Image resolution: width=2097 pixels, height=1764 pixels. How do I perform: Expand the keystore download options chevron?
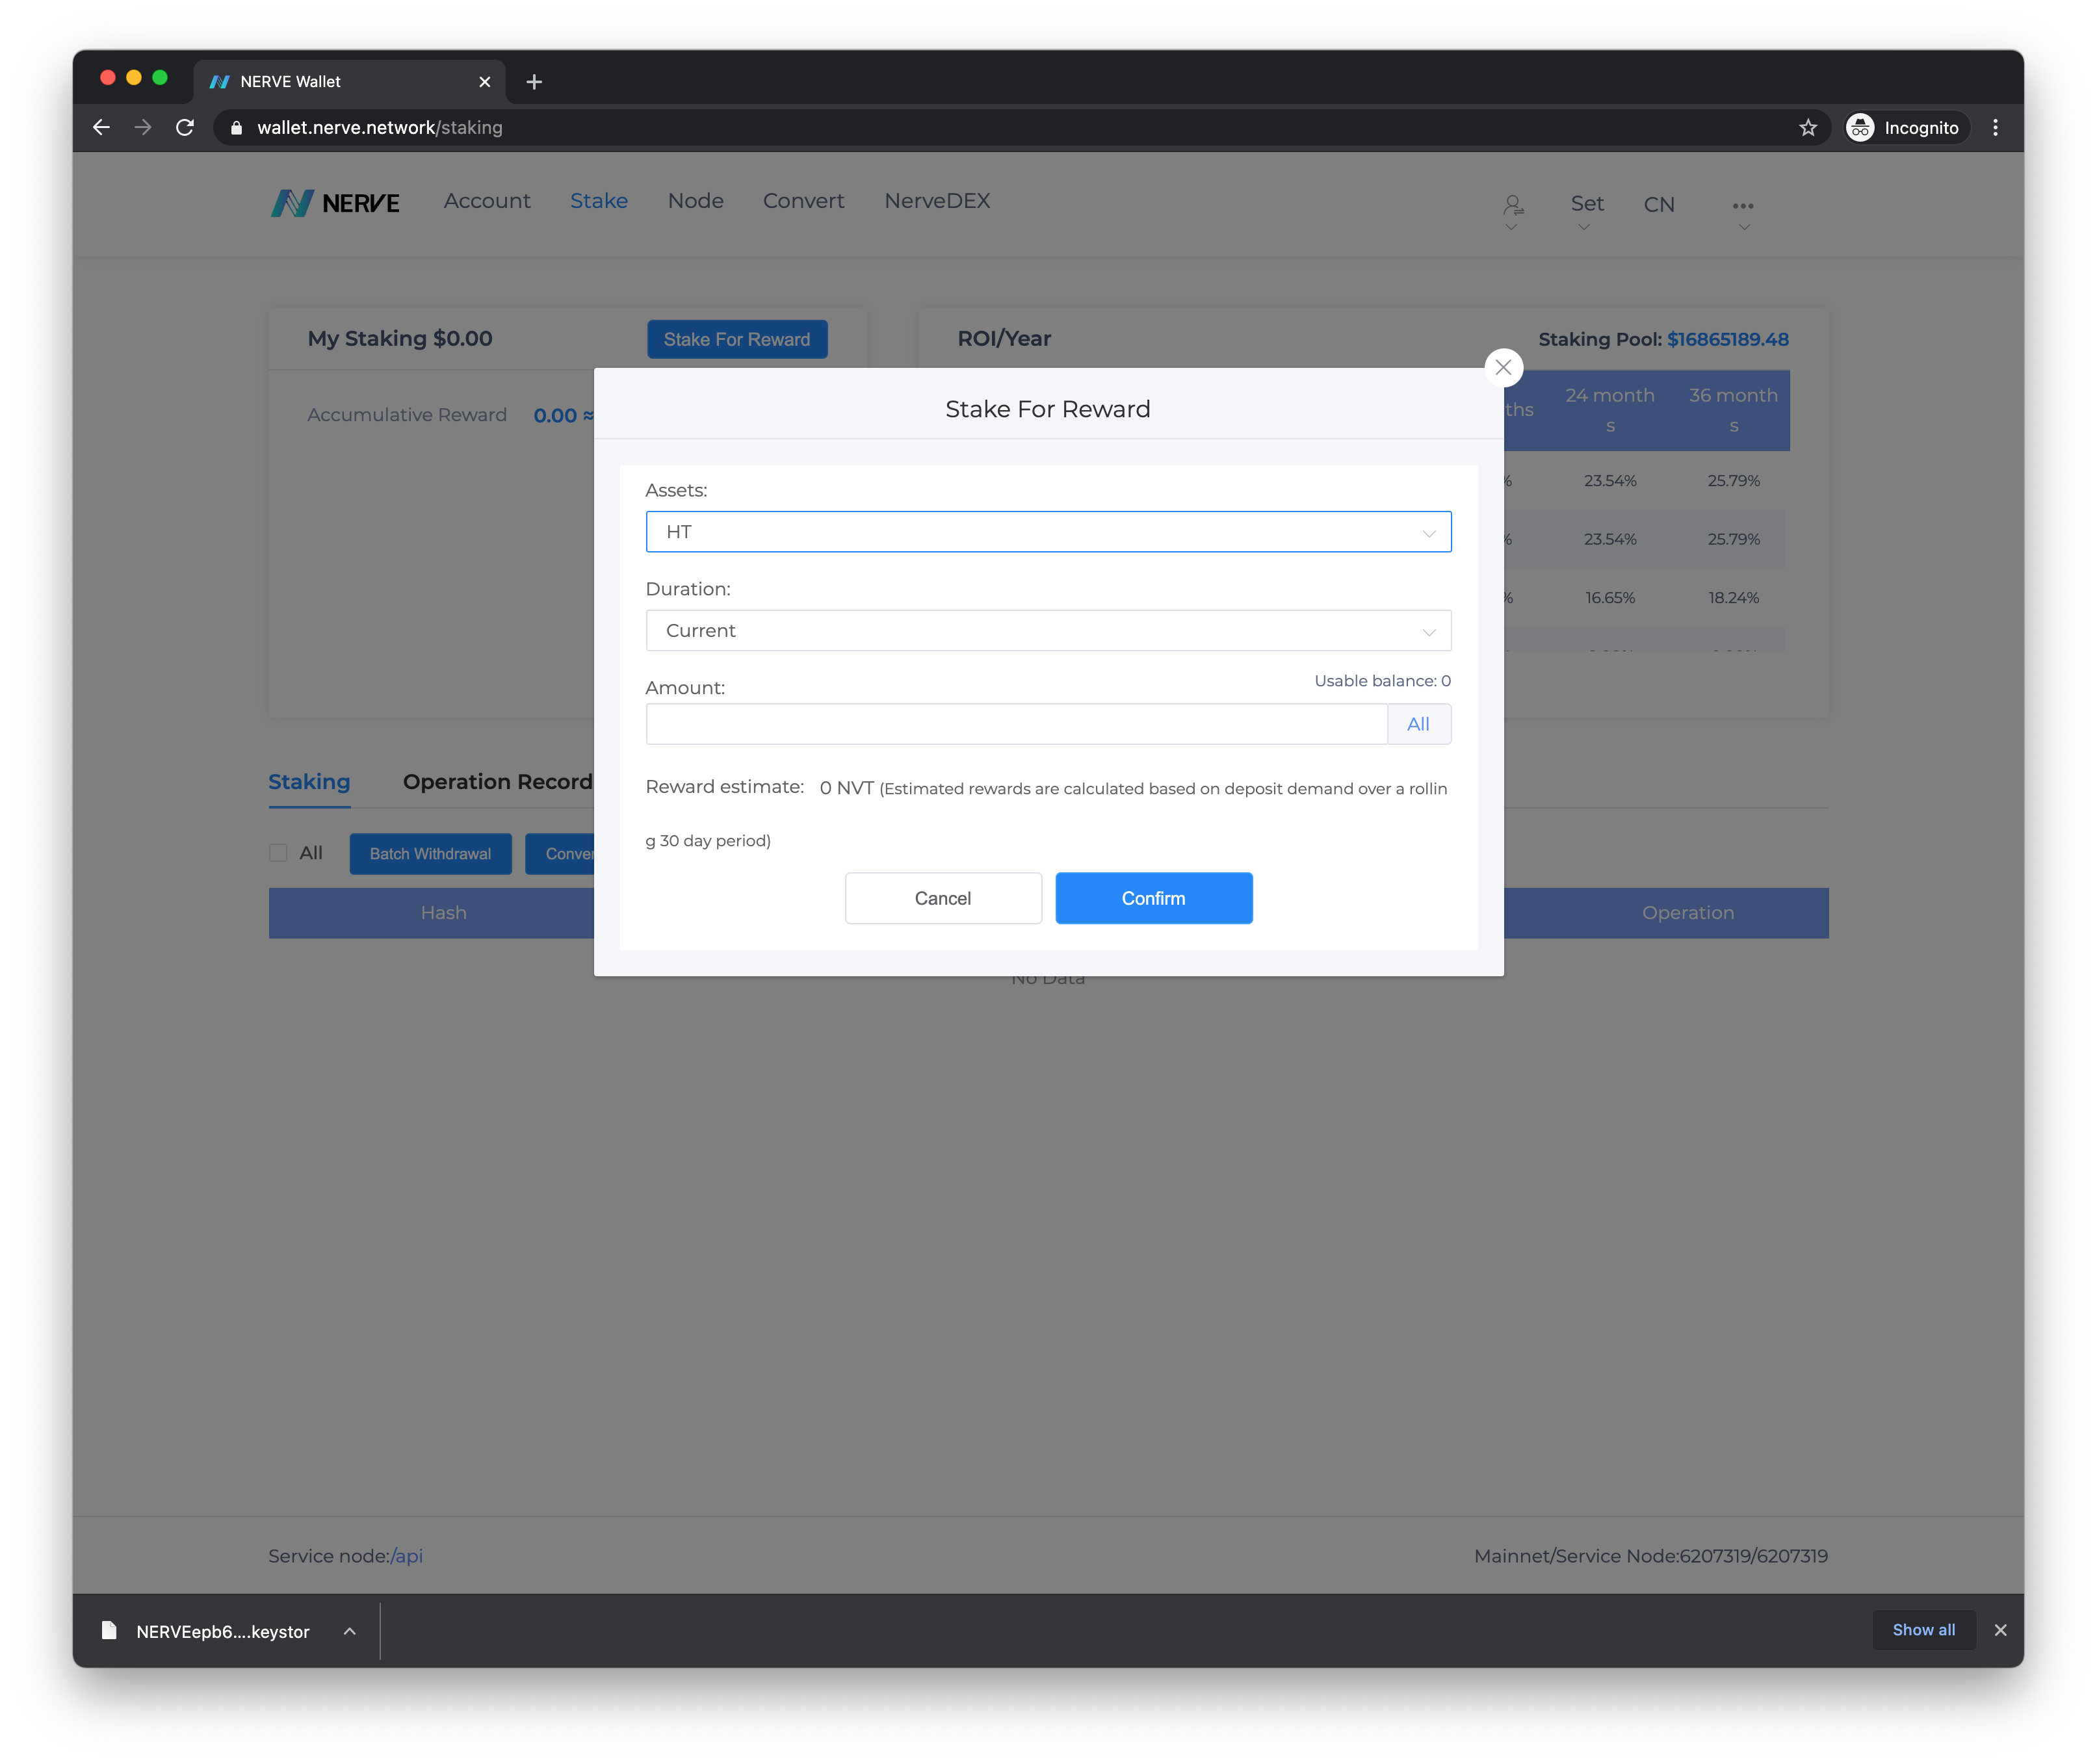pyautogui.click(x=349, y=1631)
